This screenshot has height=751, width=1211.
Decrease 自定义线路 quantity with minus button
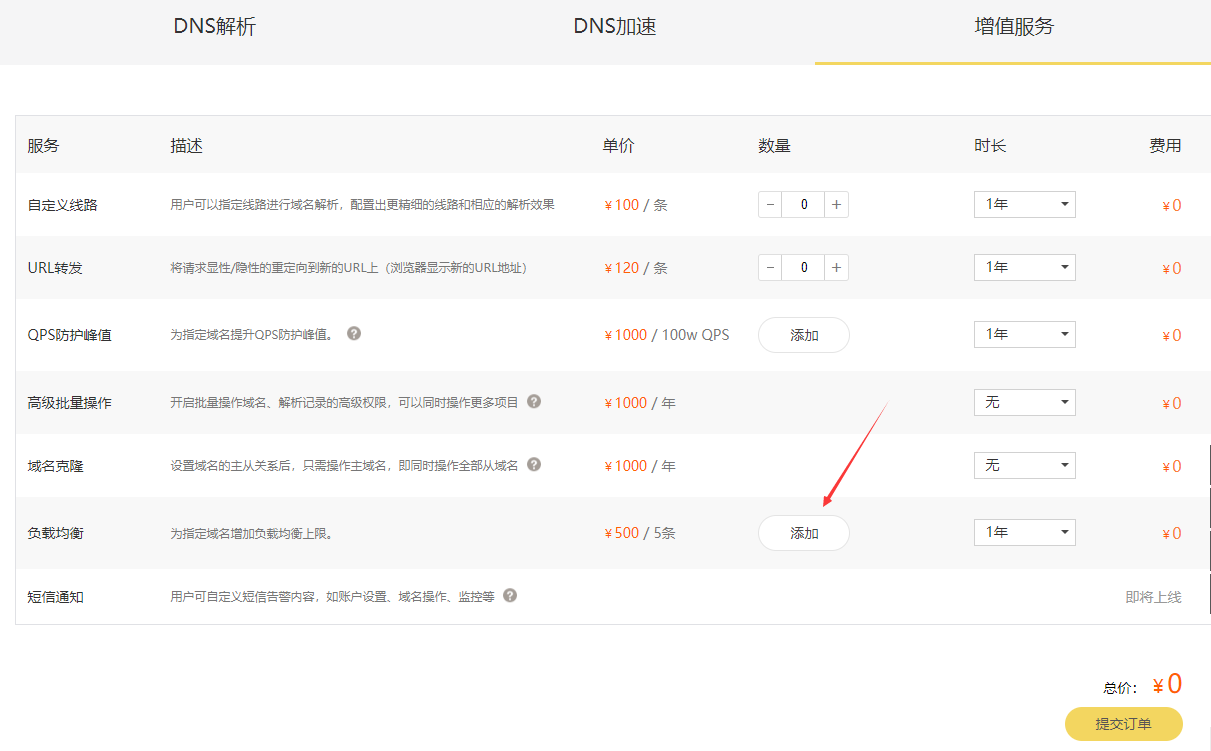[x=770, y=205]
